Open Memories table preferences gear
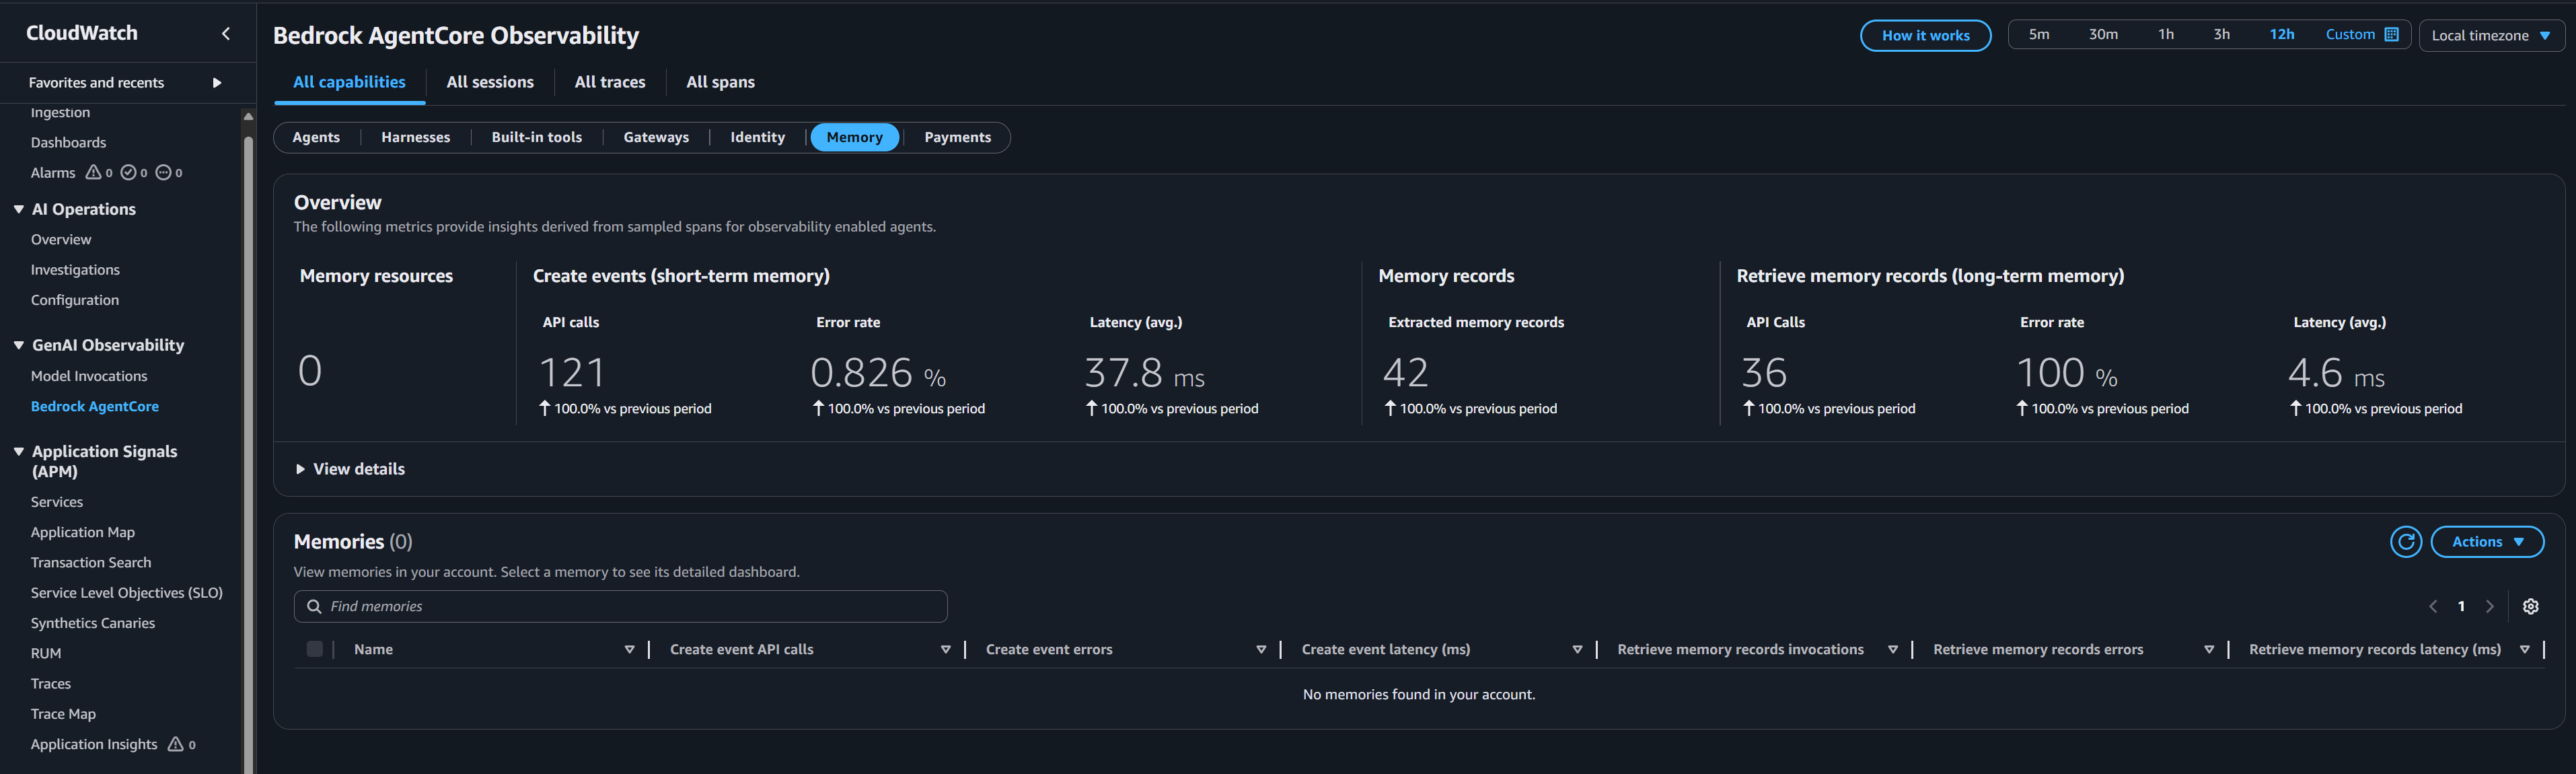 click(2530, 606)
